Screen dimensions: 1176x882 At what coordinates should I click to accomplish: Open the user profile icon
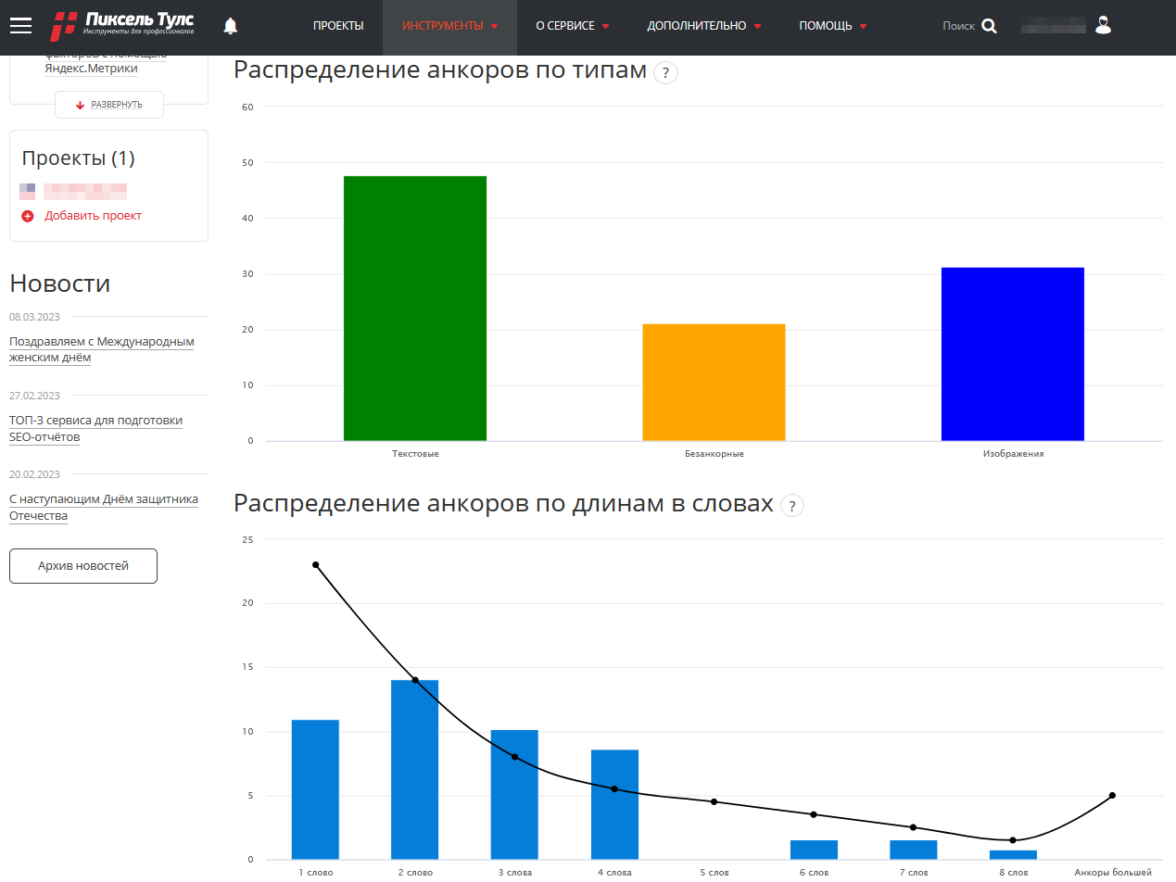pos(1103,26)
